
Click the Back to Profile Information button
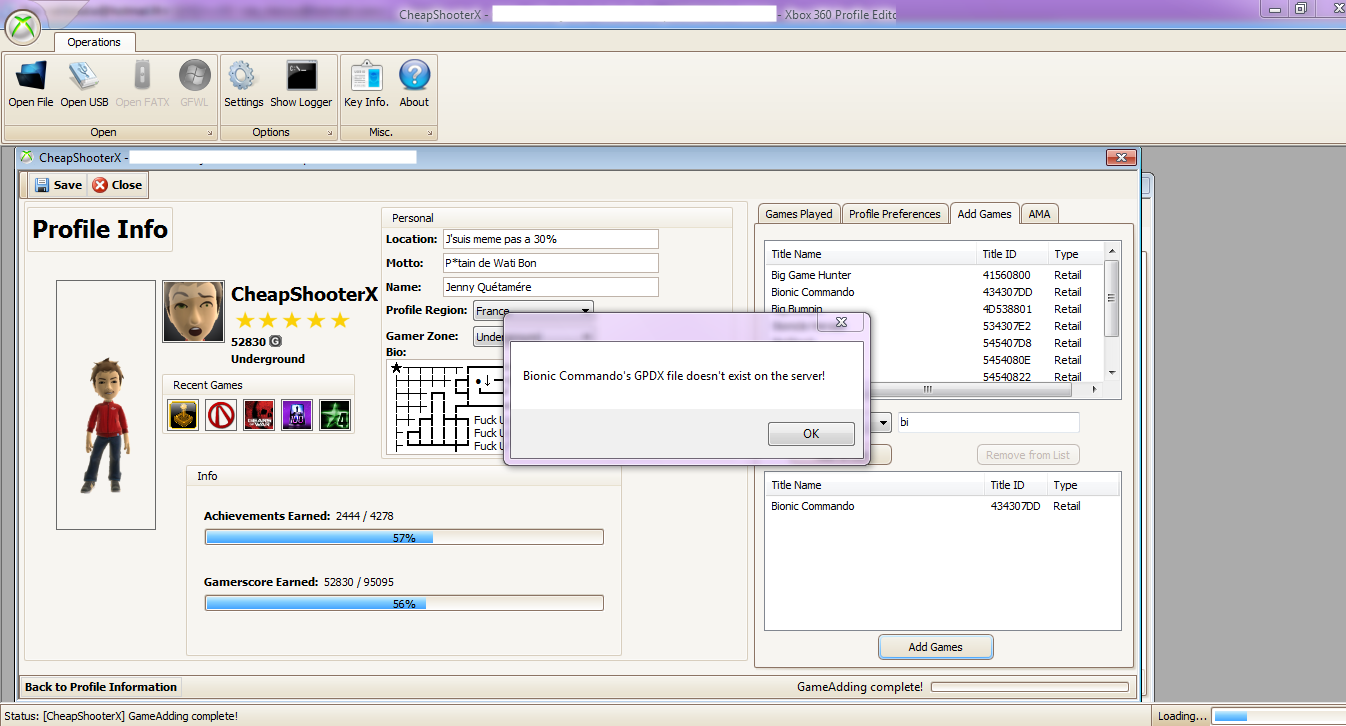101,687
